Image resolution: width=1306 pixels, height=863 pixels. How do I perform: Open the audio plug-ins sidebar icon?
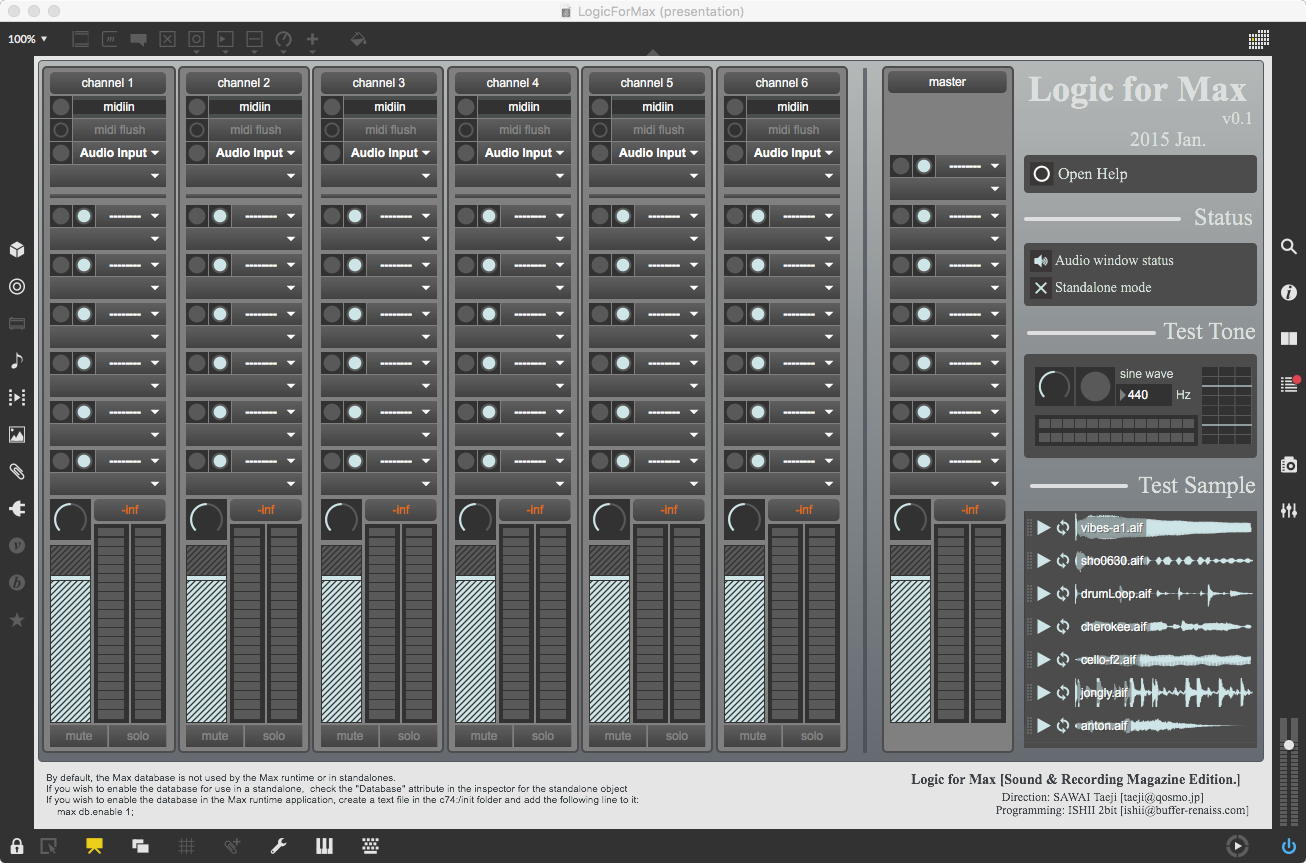coord(17,509)
